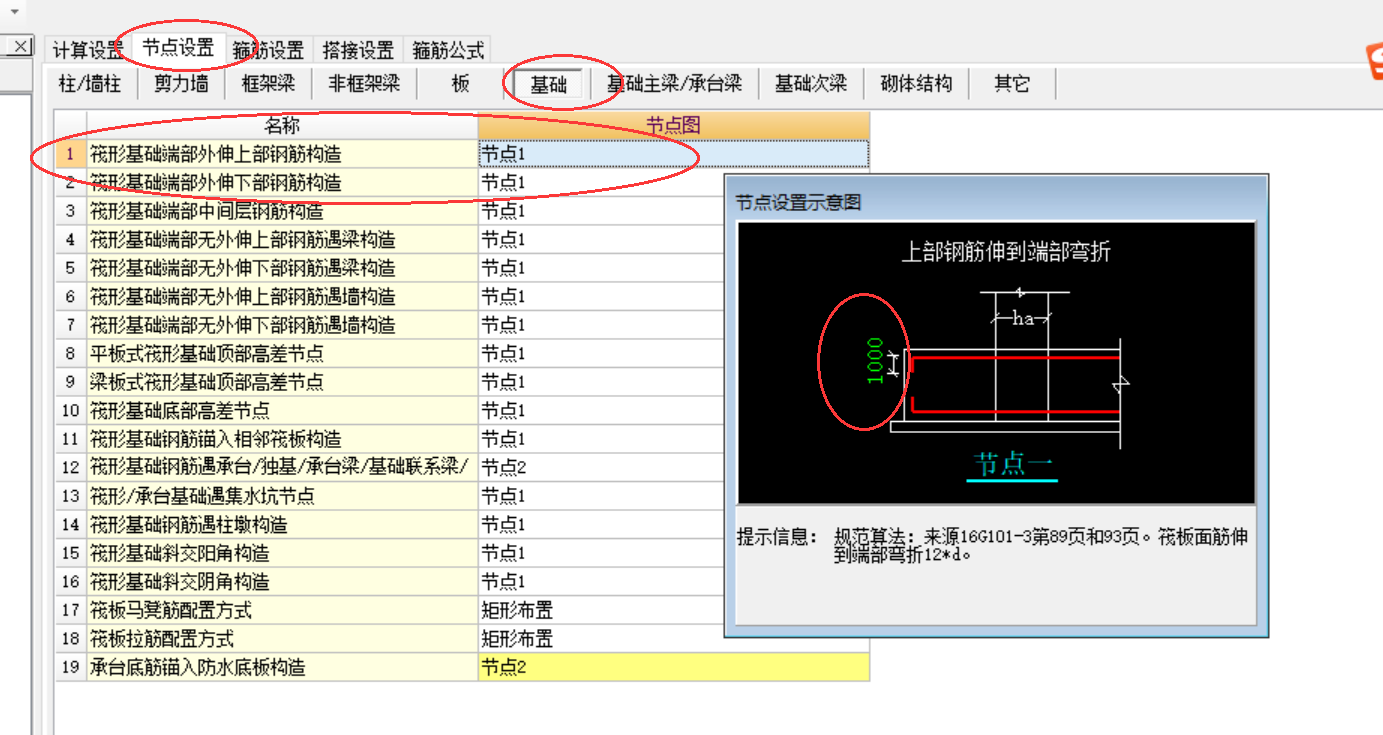Go to the 搭接设置 tab

click(x=357, y=49)
